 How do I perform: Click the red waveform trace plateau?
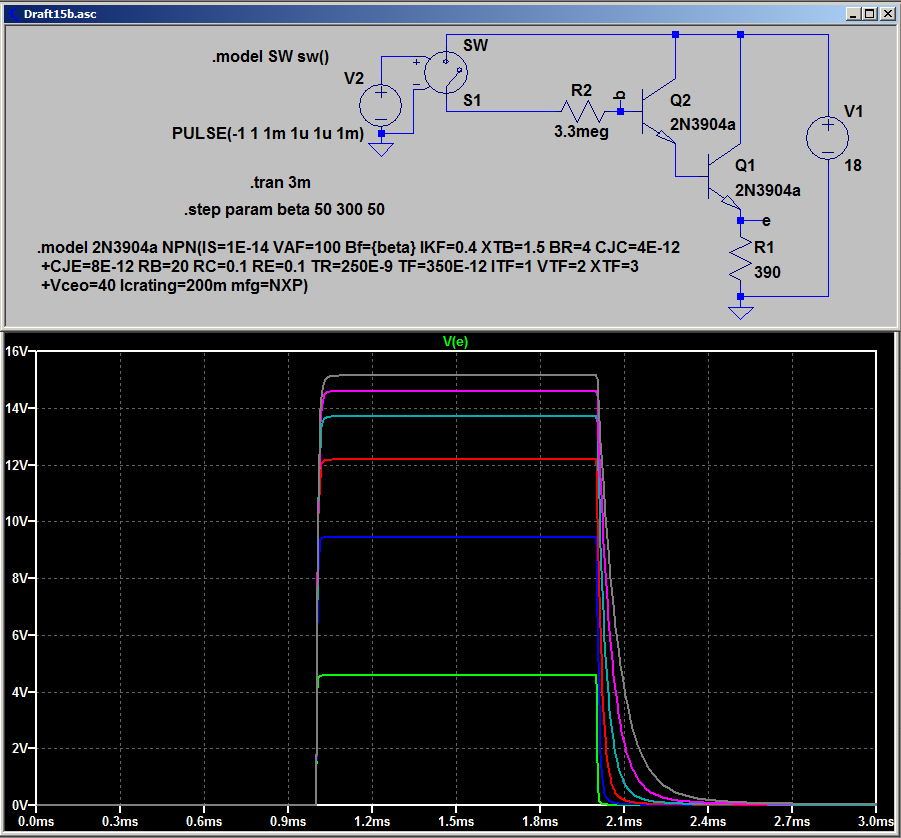[457, 459]
